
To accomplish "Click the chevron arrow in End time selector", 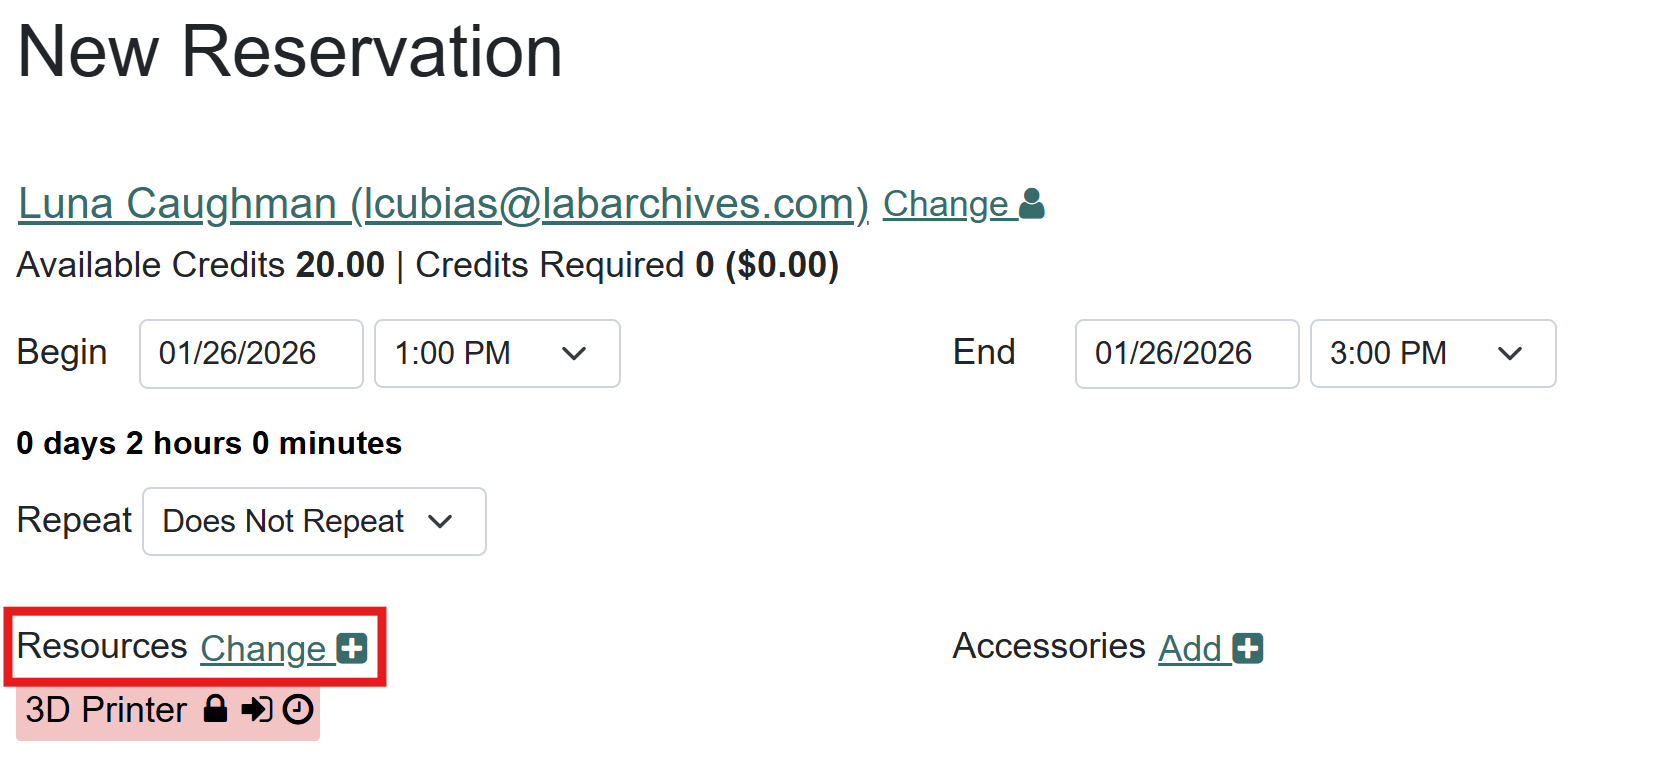I will tap(1510, 353).
